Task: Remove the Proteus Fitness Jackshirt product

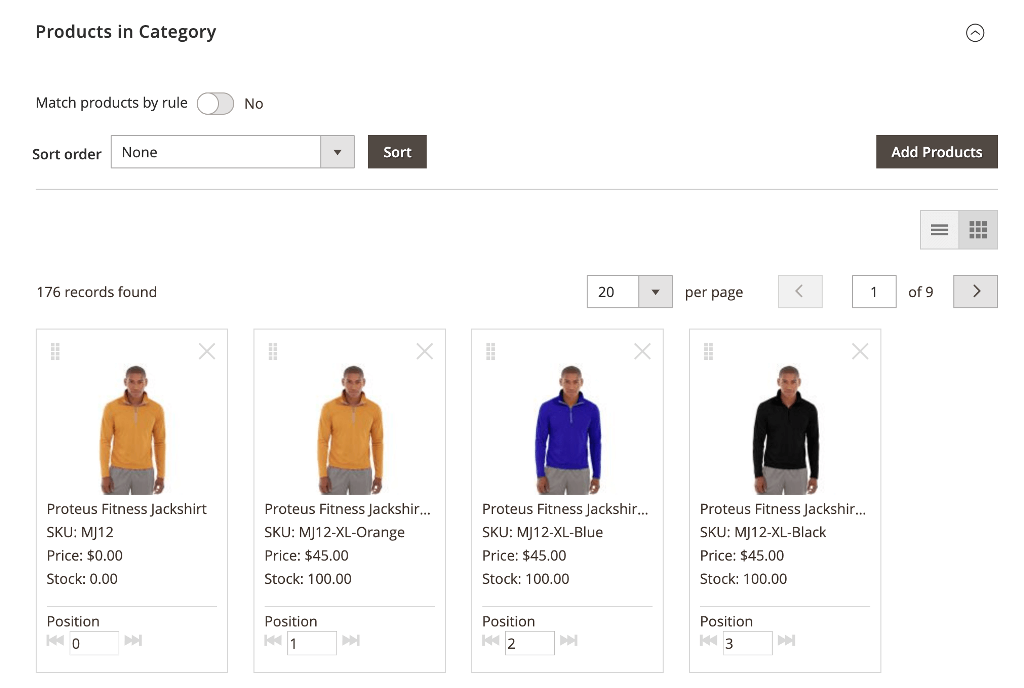Action: click(x=206, y=351)
